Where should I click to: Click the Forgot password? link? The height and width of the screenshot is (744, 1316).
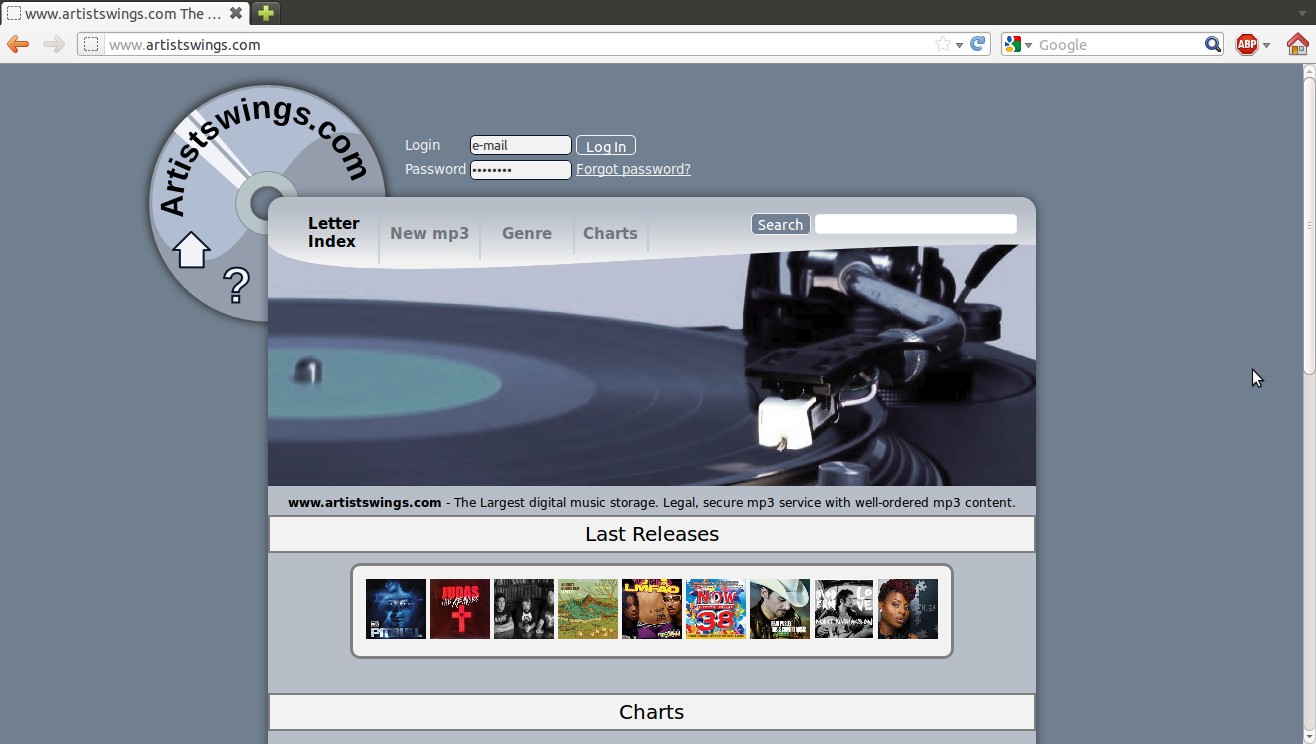633,169
